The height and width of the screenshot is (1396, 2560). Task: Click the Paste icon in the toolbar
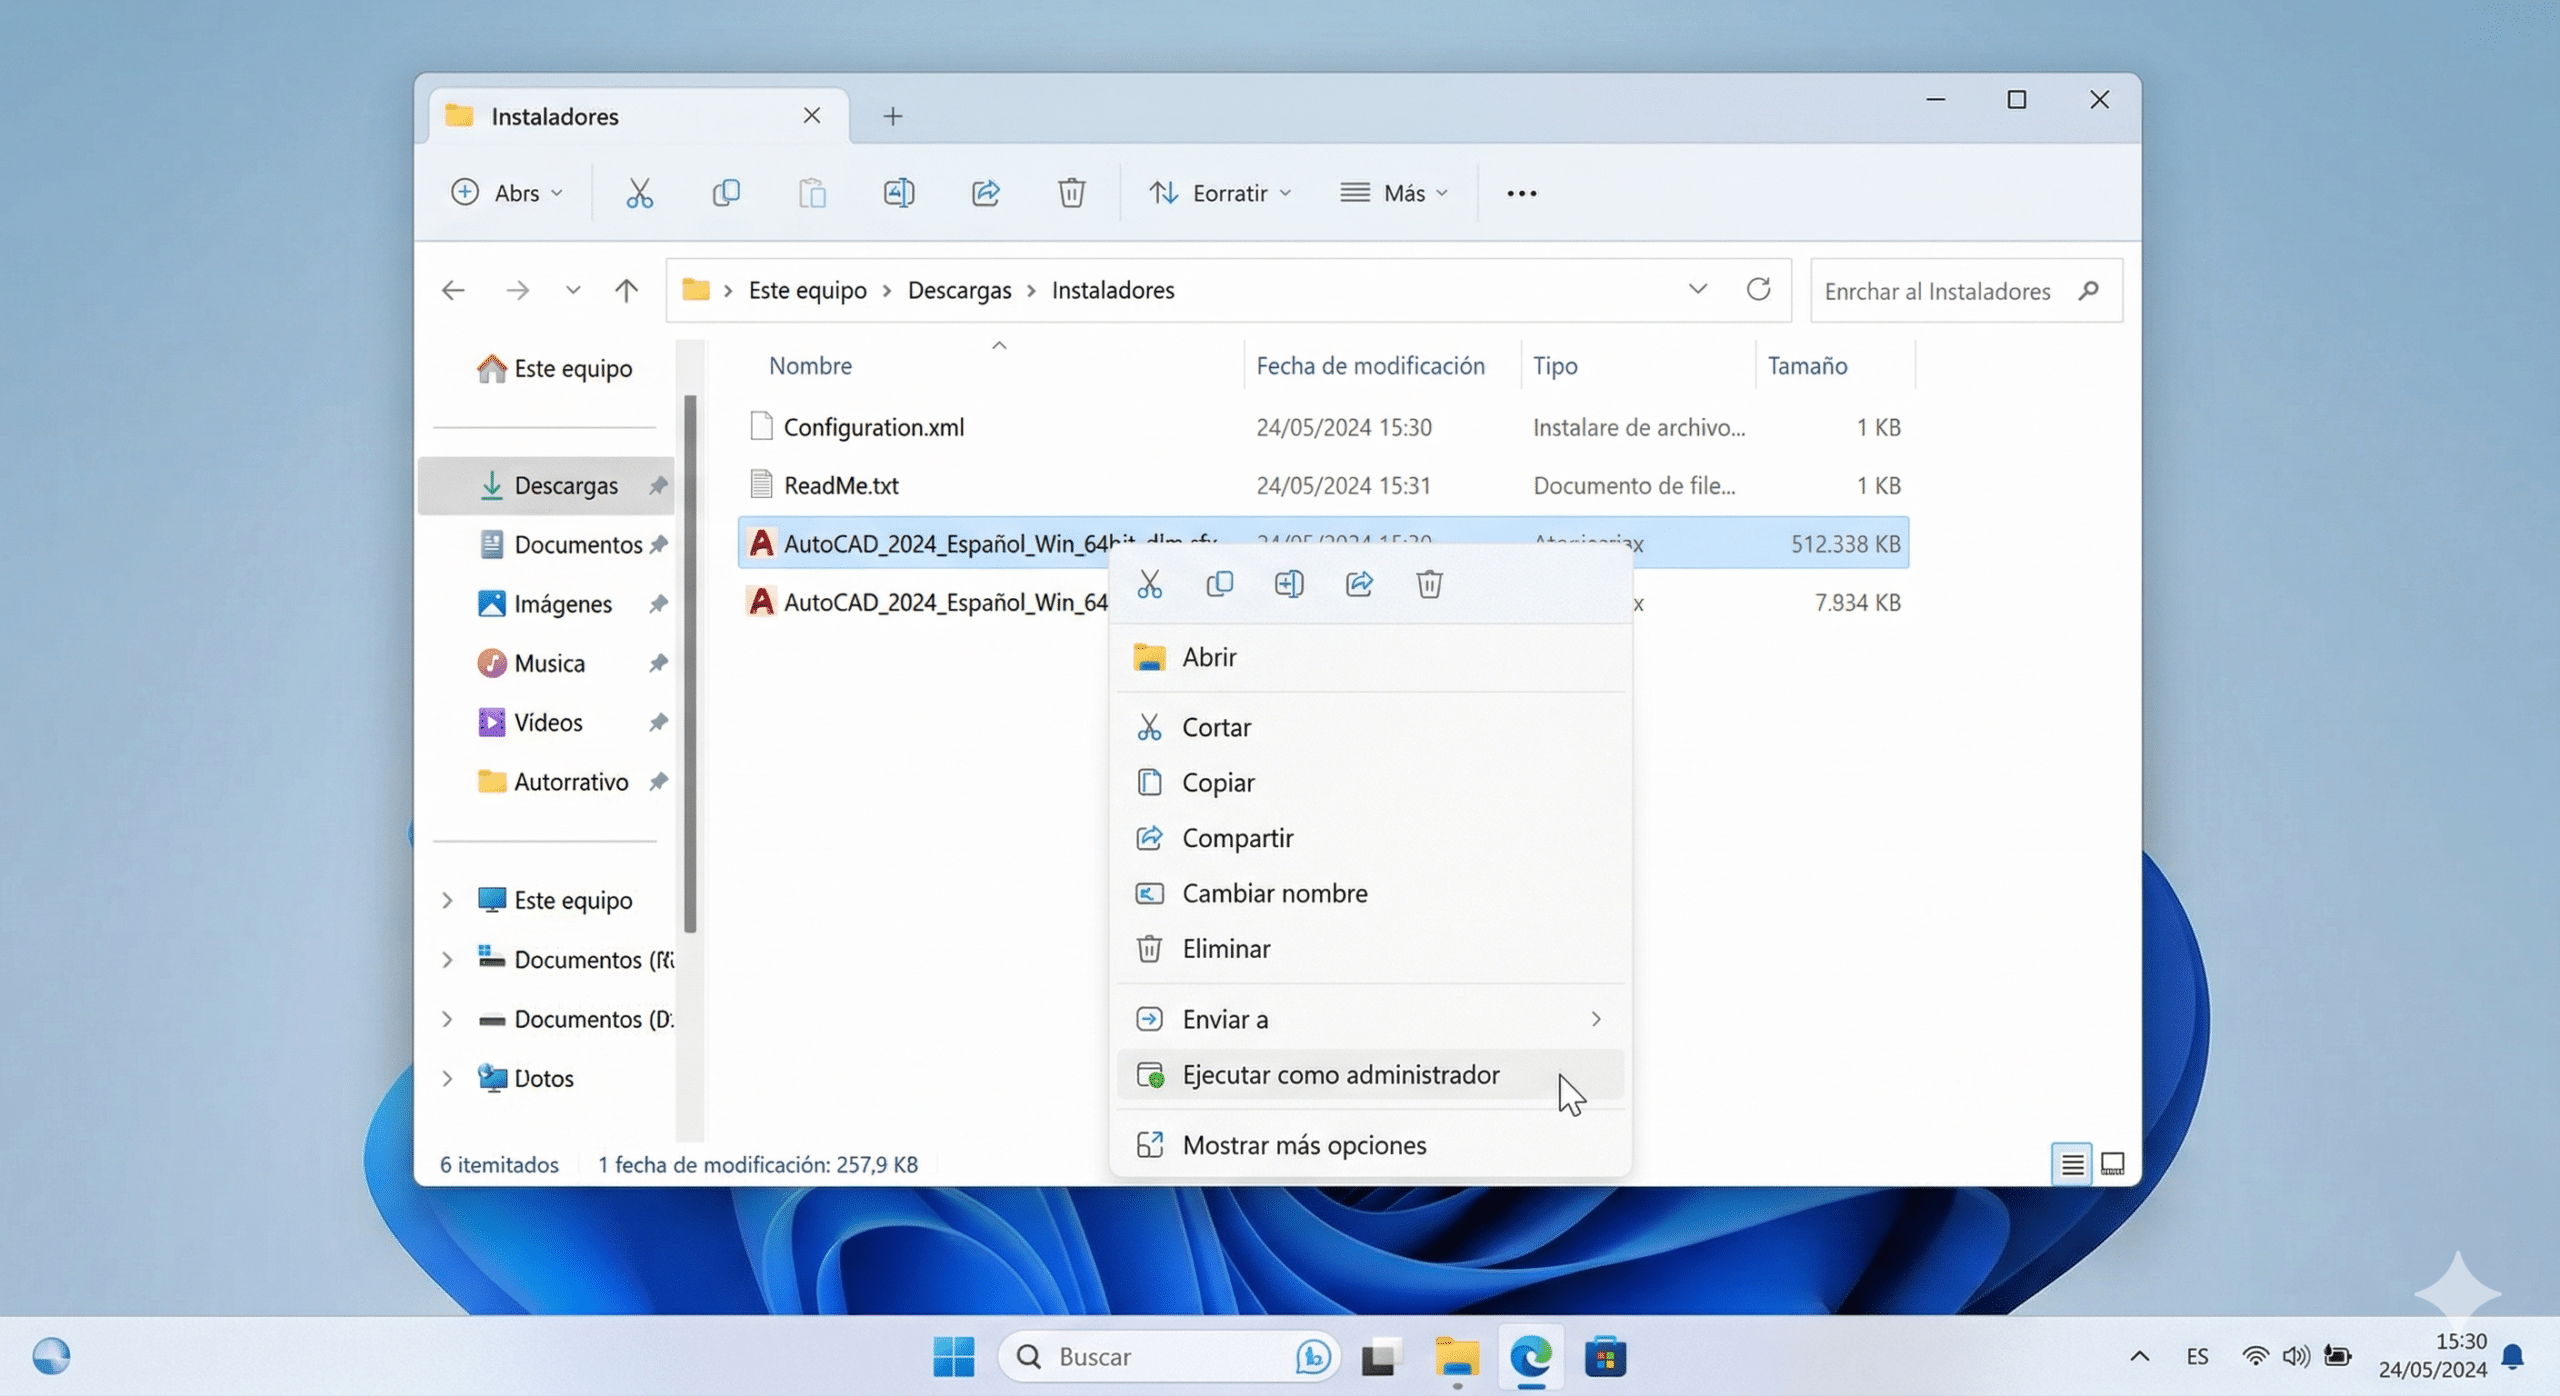[x=812, y=192]
